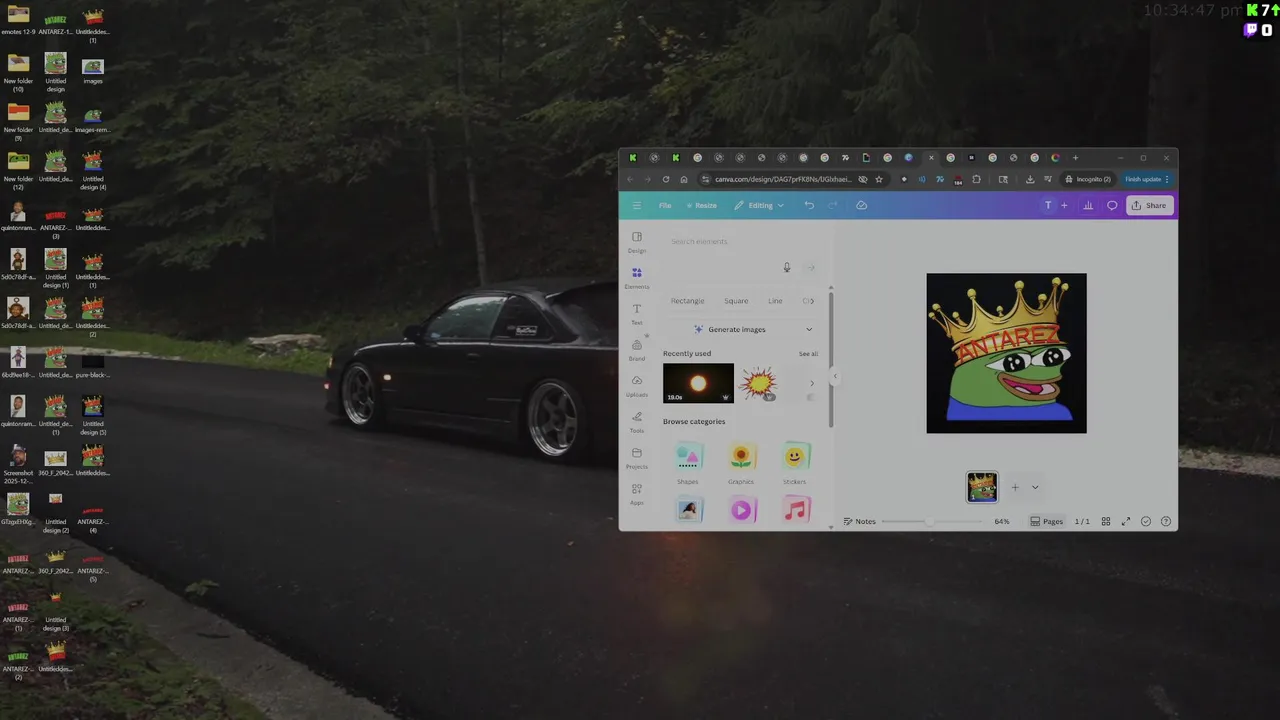
Task: Open a new Chrome tab
Action: (x=1075, y=157)
